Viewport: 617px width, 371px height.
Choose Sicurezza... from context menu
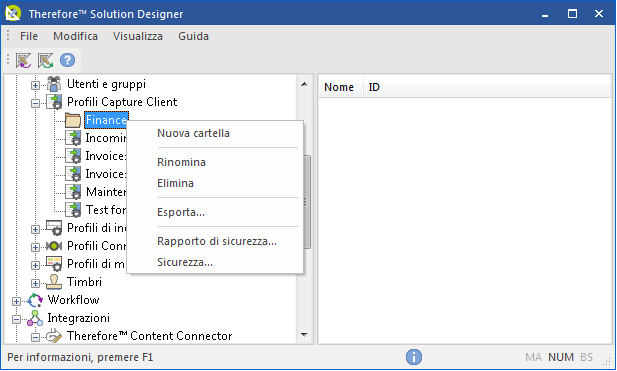coord(215,262)
